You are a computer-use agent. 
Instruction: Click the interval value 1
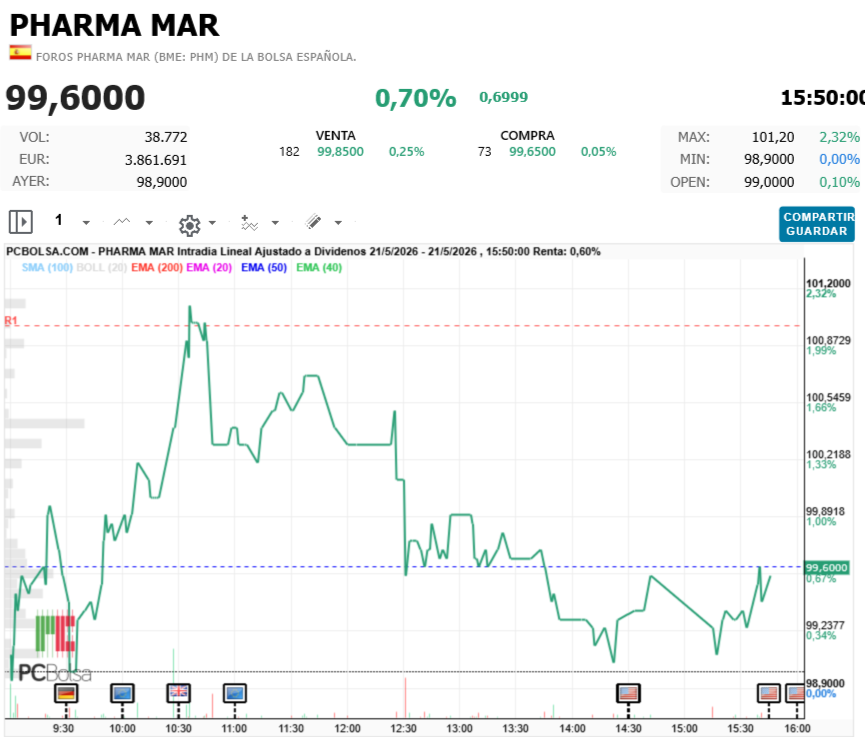(x=58, y=221)
